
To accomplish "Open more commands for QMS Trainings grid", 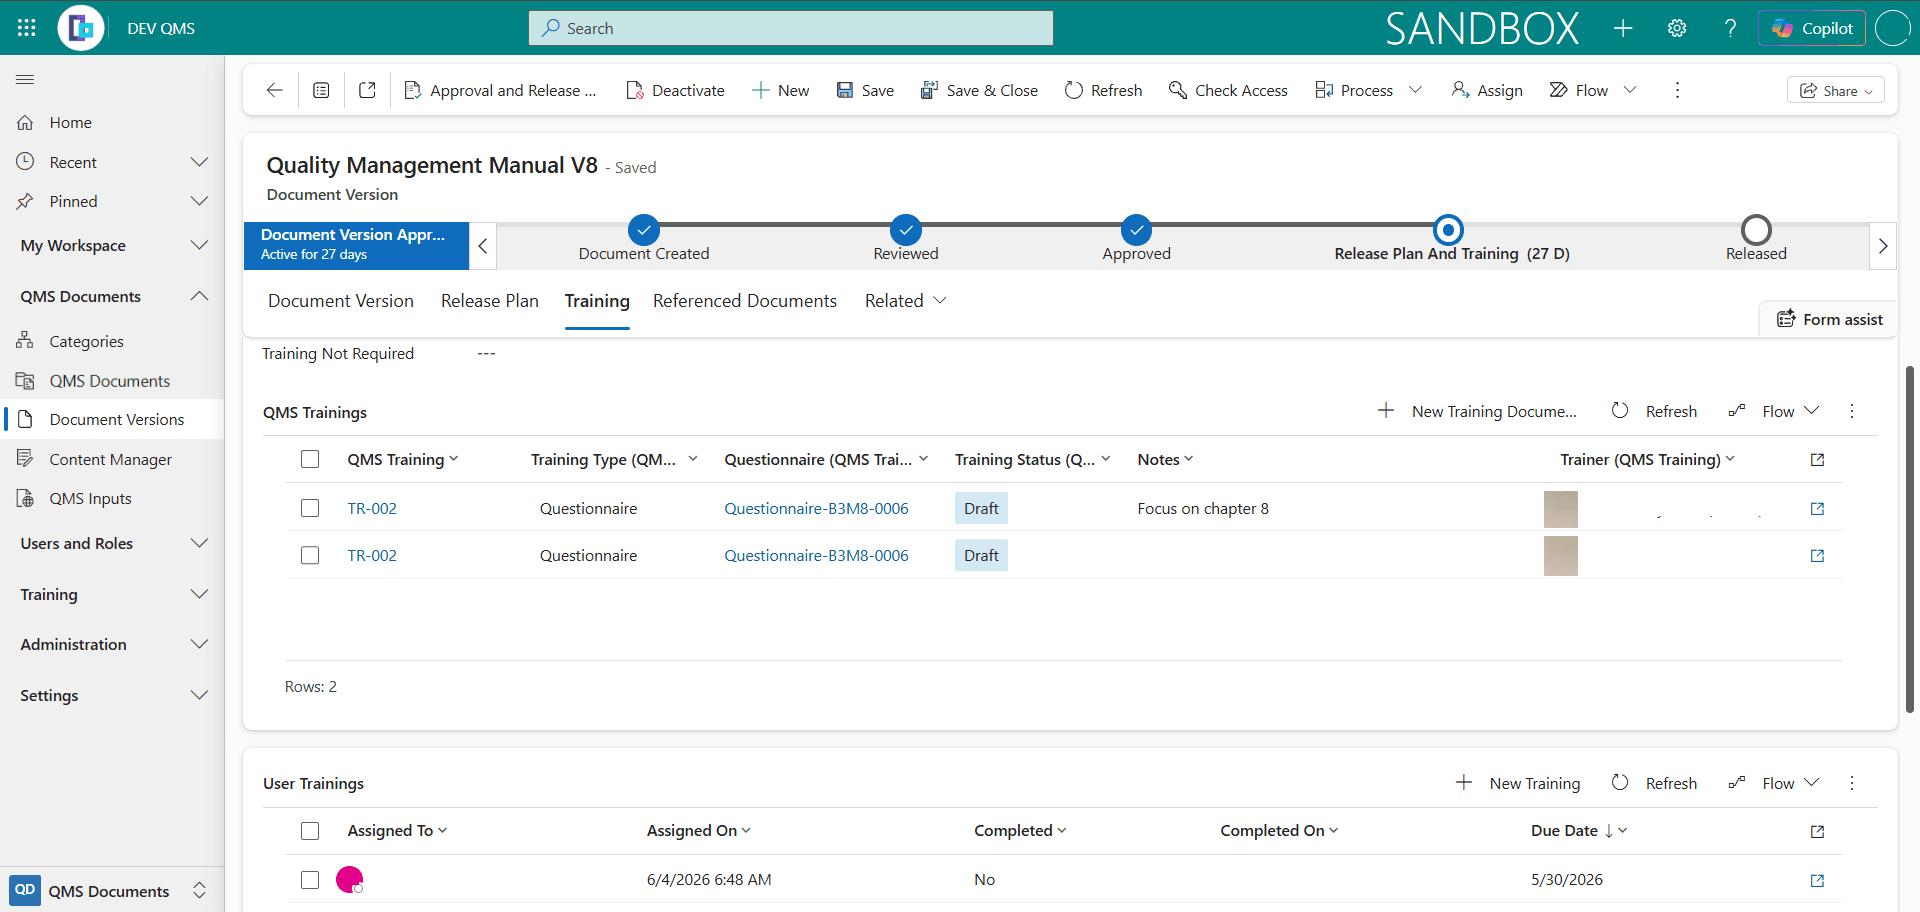I will [1852, 411].
